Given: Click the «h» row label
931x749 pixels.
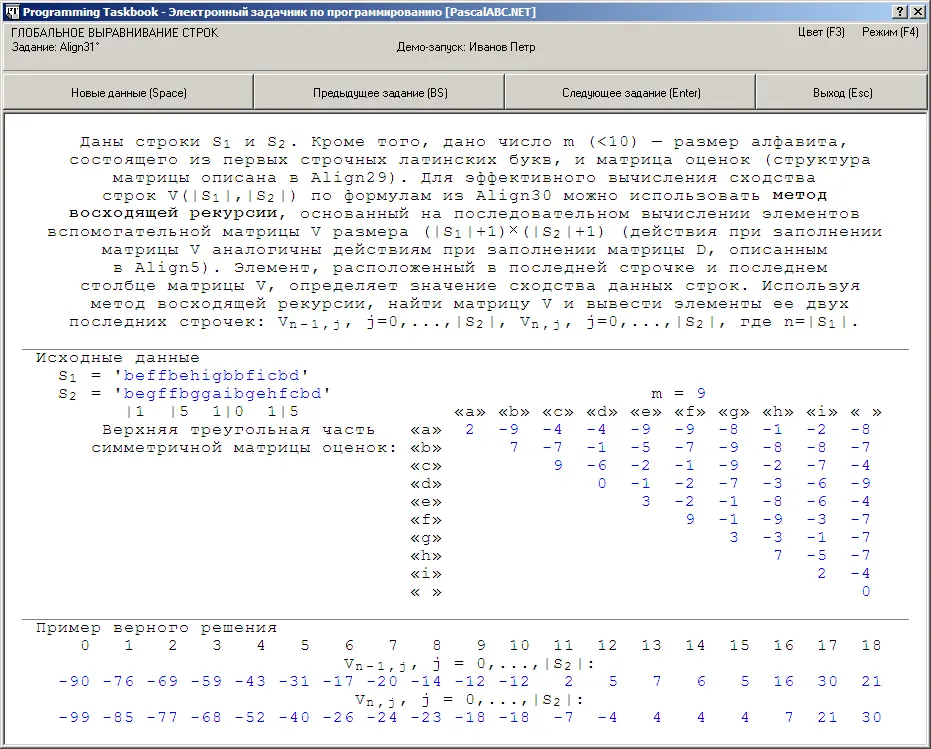Looking at the screenshot, I should (x=426, y=557).
